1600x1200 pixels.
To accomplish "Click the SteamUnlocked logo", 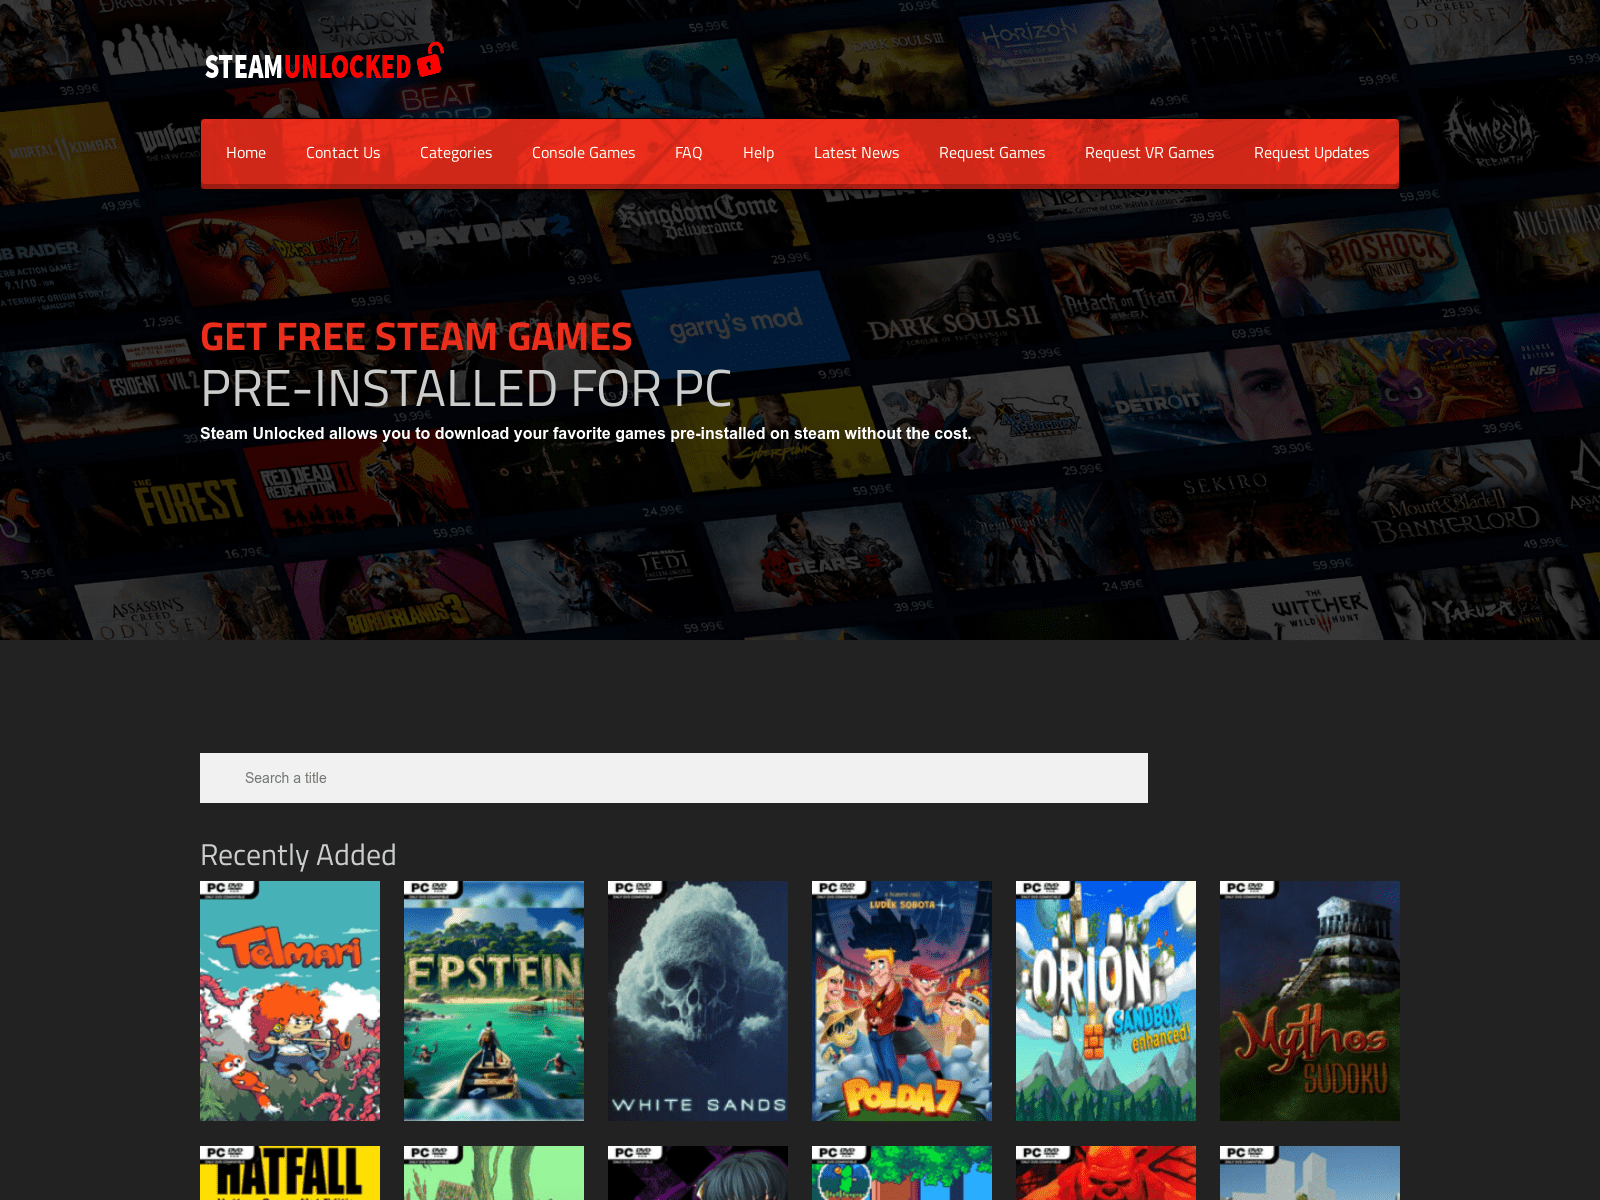I will click(x=324, y=62).
